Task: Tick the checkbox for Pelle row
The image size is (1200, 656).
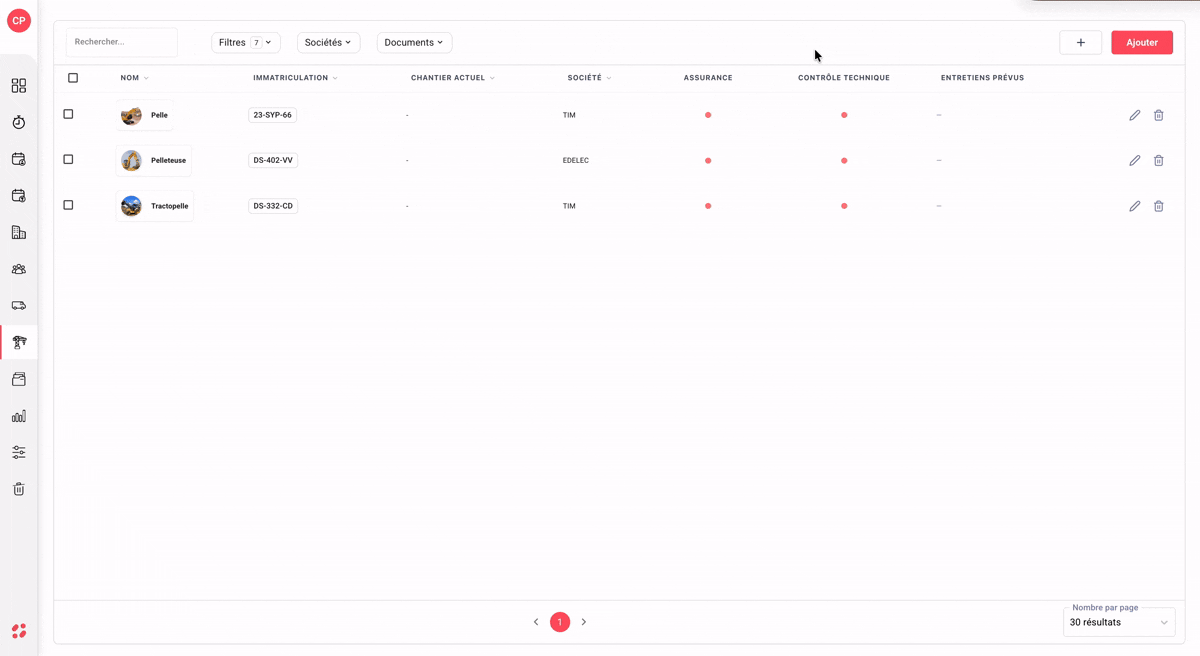Action: pos(68,114)
